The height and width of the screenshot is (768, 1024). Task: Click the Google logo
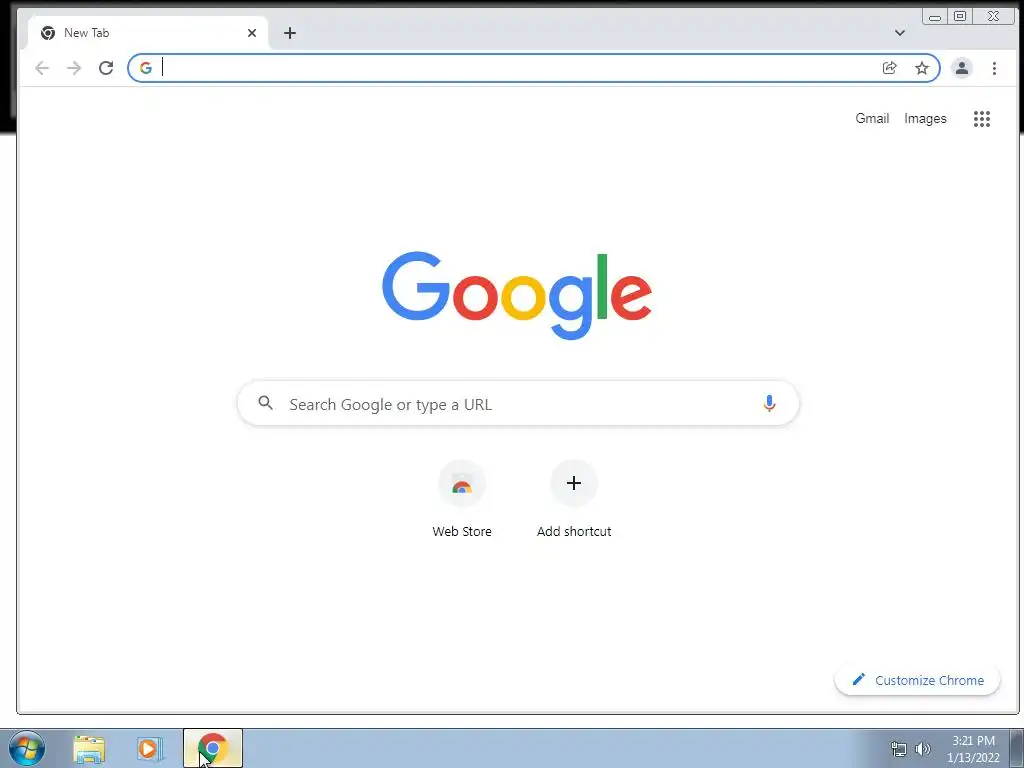(517, 295)
